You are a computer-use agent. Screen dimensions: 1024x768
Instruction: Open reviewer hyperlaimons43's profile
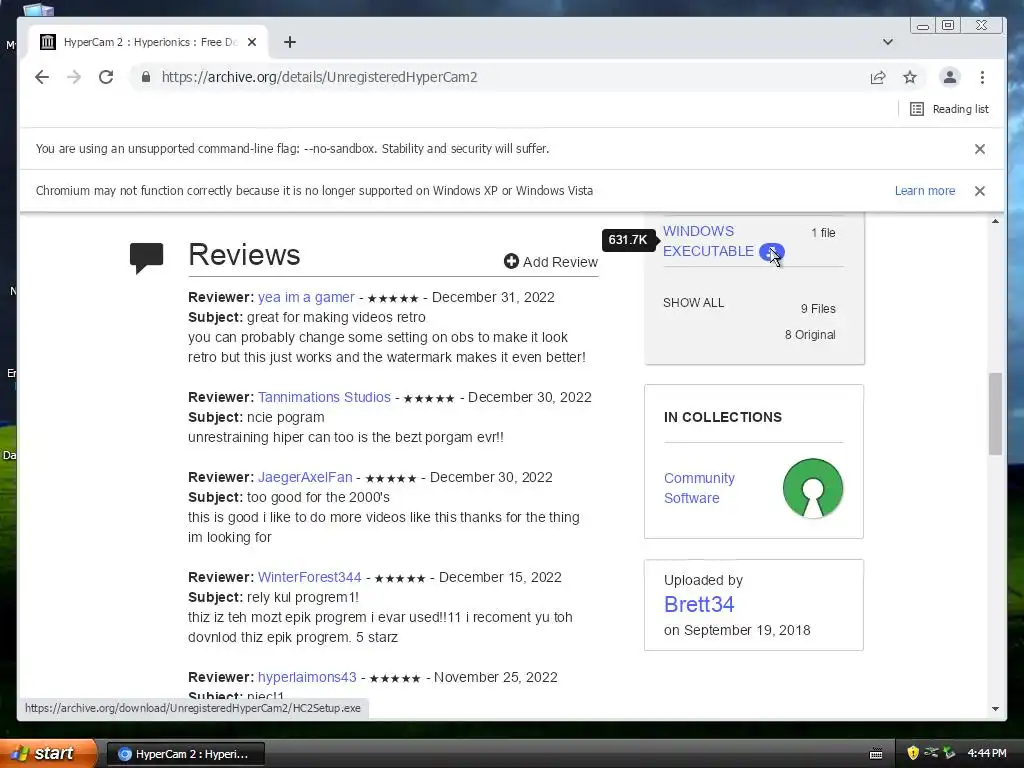pos(307,677)
